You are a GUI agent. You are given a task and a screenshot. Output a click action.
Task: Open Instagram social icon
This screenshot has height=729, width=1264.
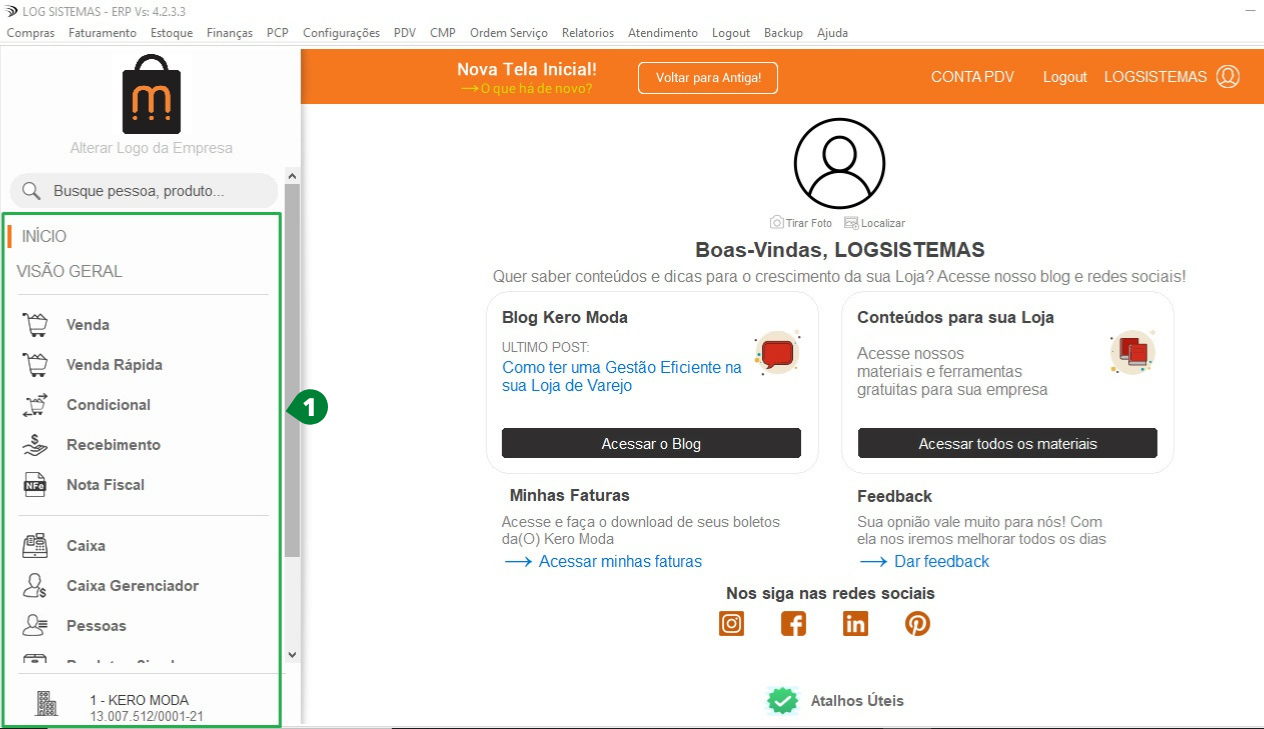click(732, 624)
